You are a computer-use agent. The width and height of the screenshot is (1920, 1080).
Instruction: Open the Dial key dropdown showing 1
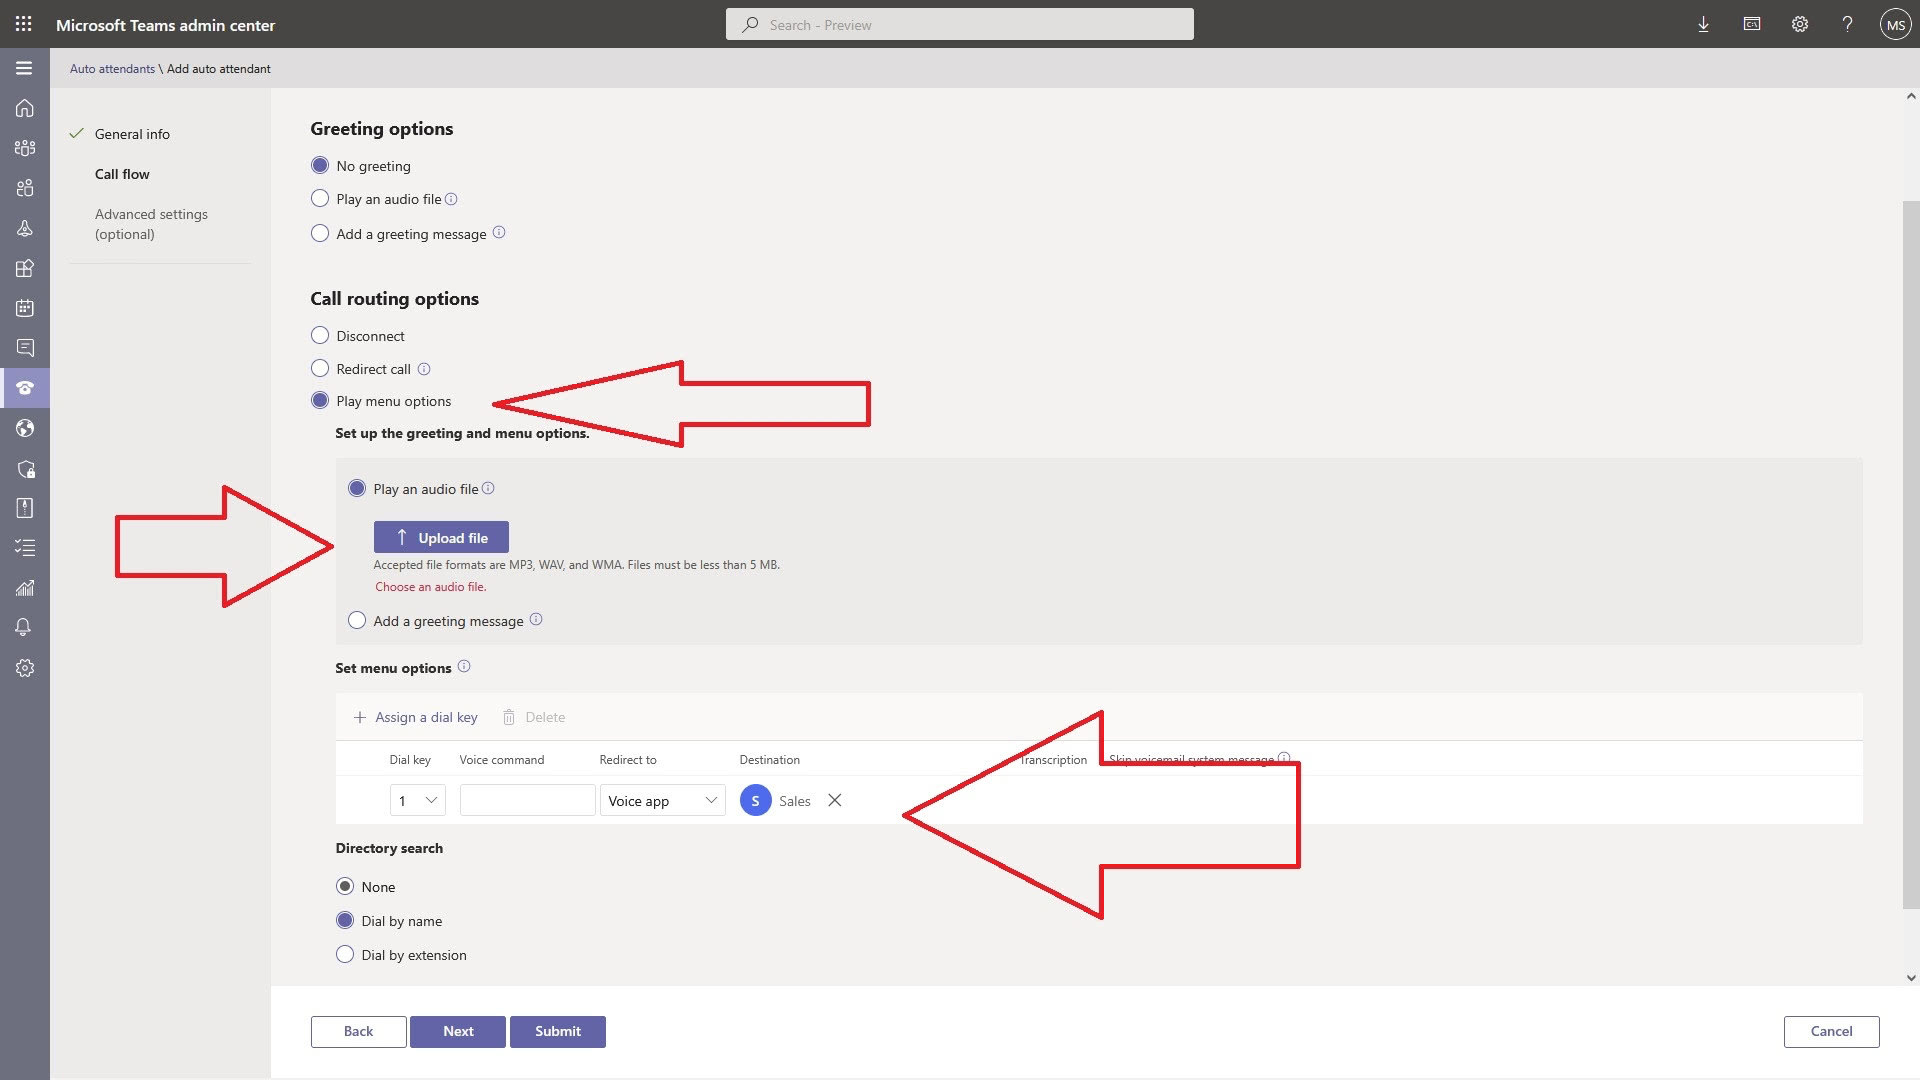click(x=416, y=800)
